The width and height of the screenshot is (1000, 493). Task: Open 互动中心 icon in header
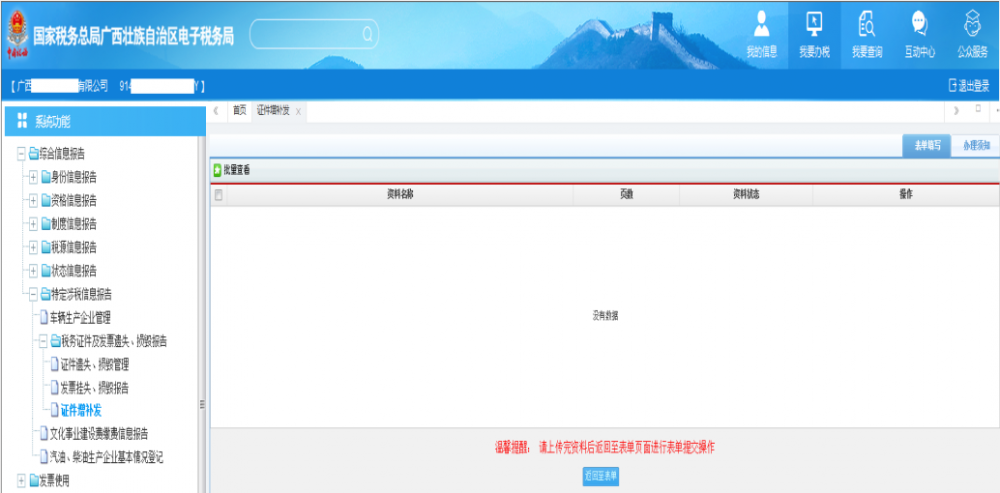point(919,34)
